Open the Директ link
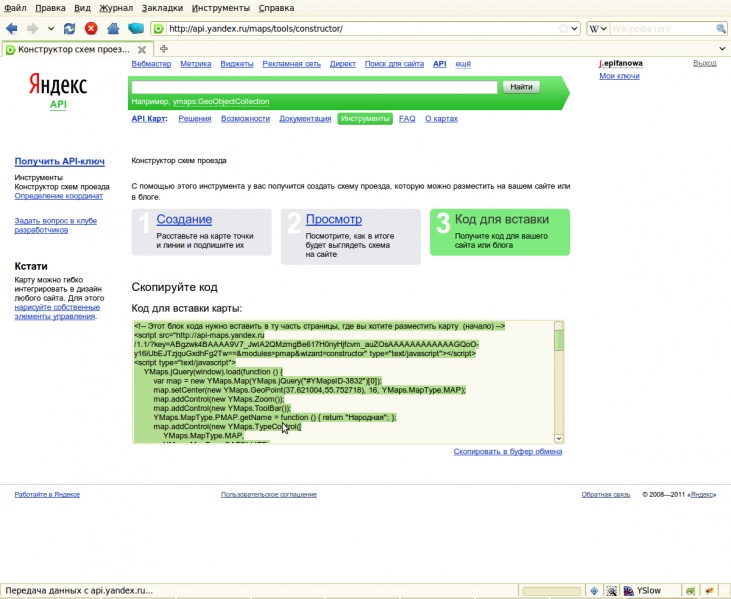731x599 pixels. coord(343,64)
